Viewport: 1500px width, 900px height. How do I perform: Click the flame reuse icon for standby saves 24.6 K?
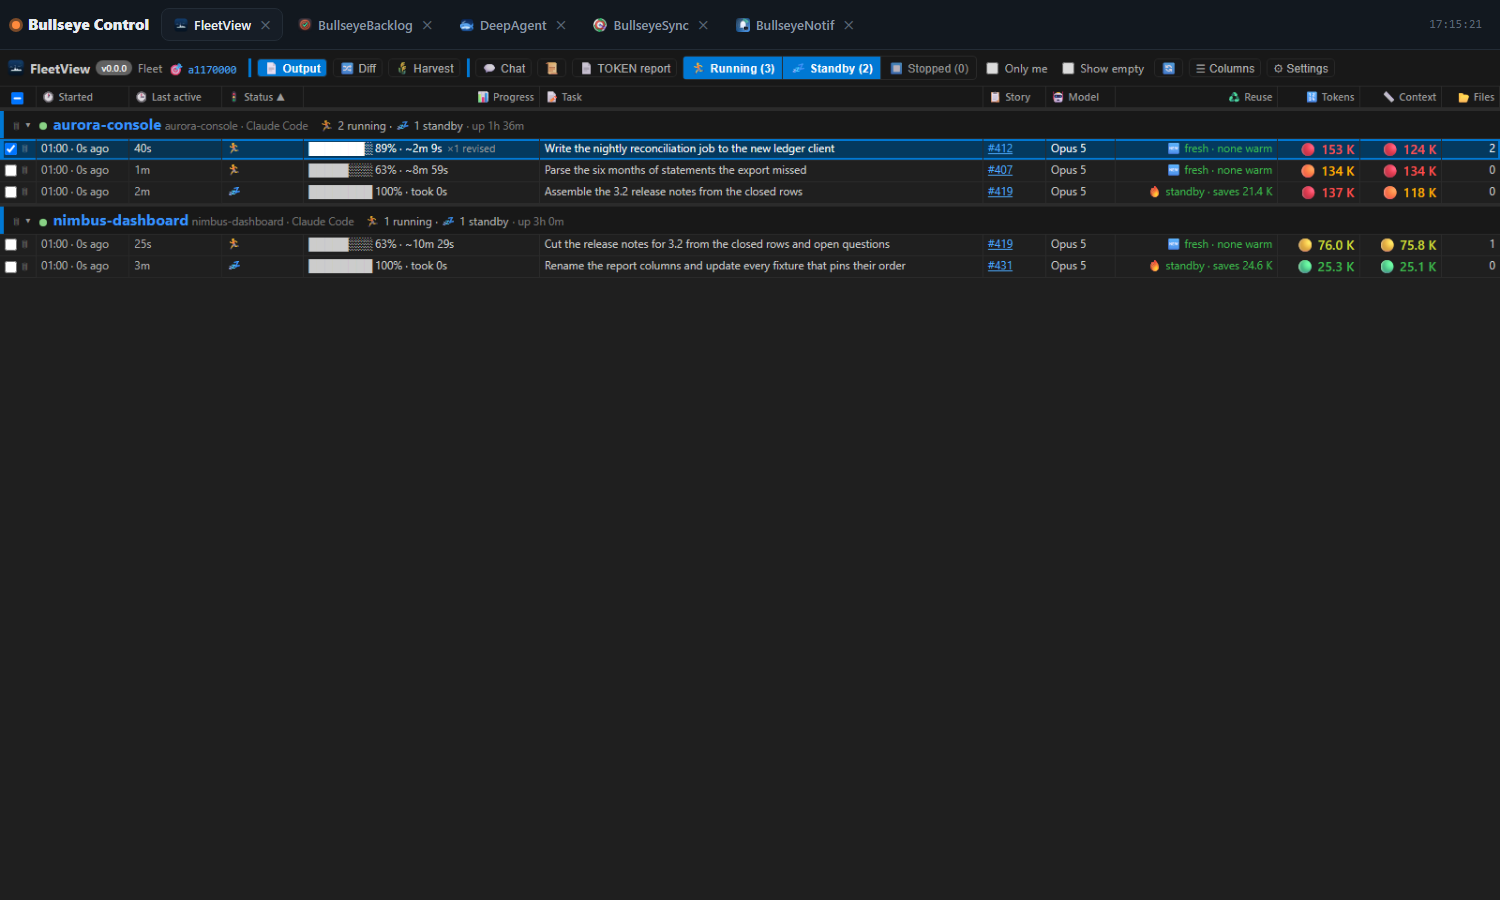point(1155,266)
